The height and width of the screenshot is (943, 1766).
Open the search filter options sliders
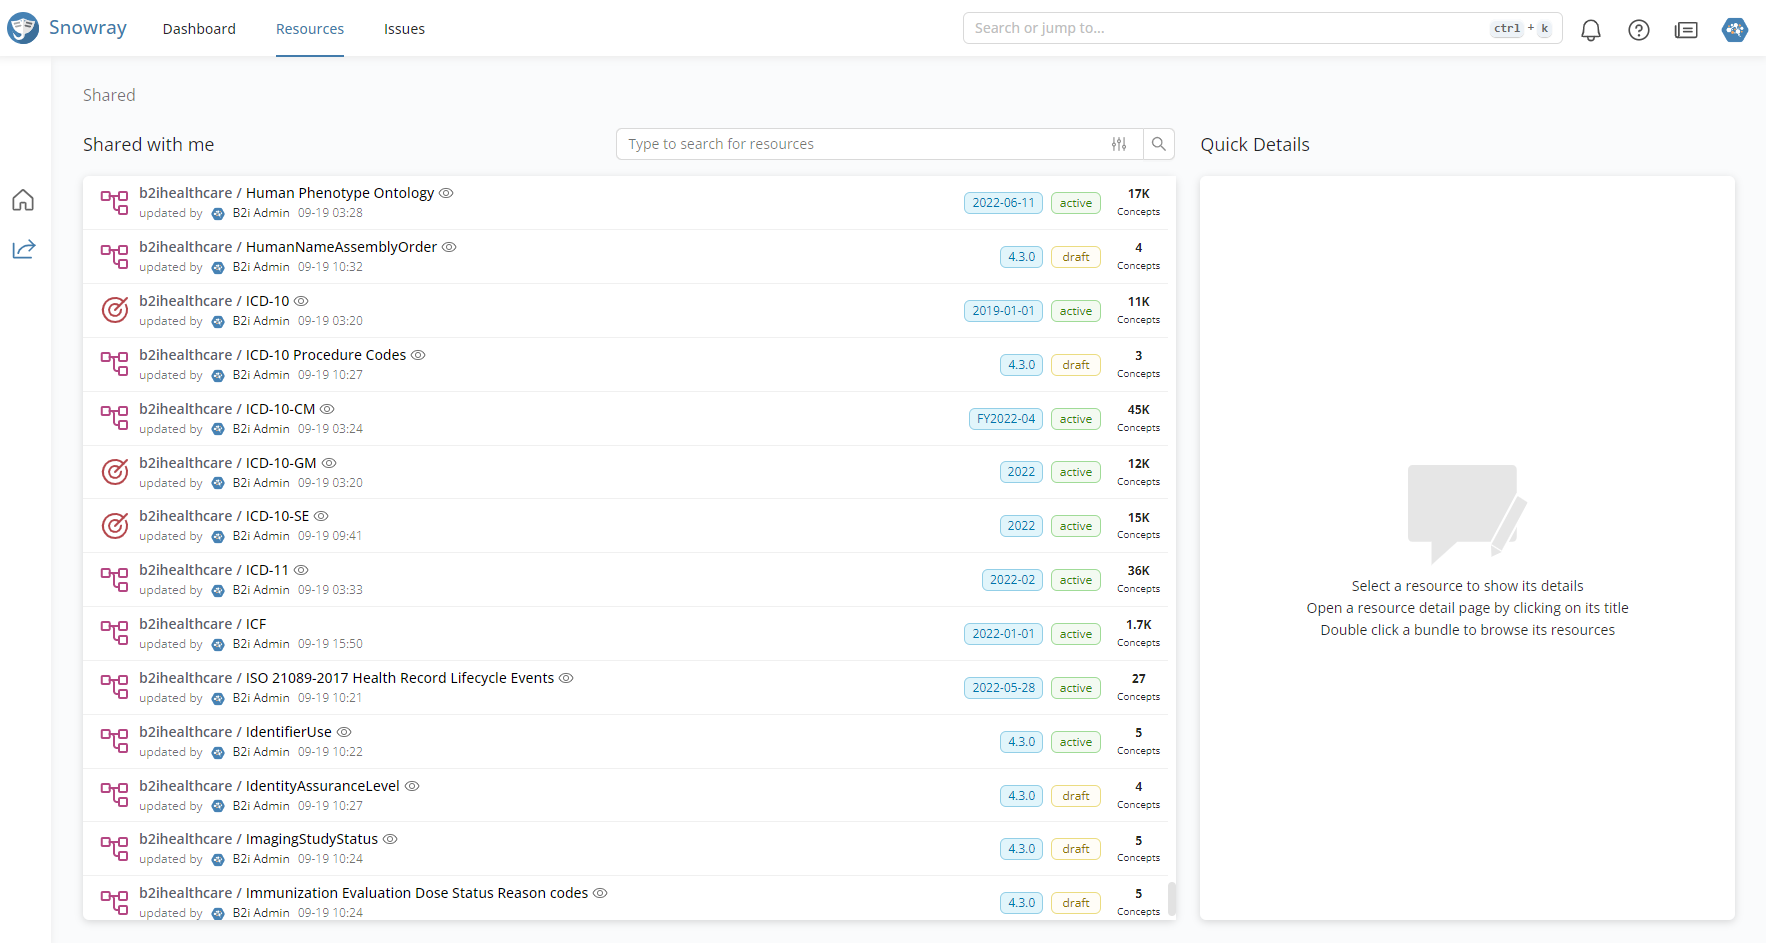click(x=1119, y=144)
